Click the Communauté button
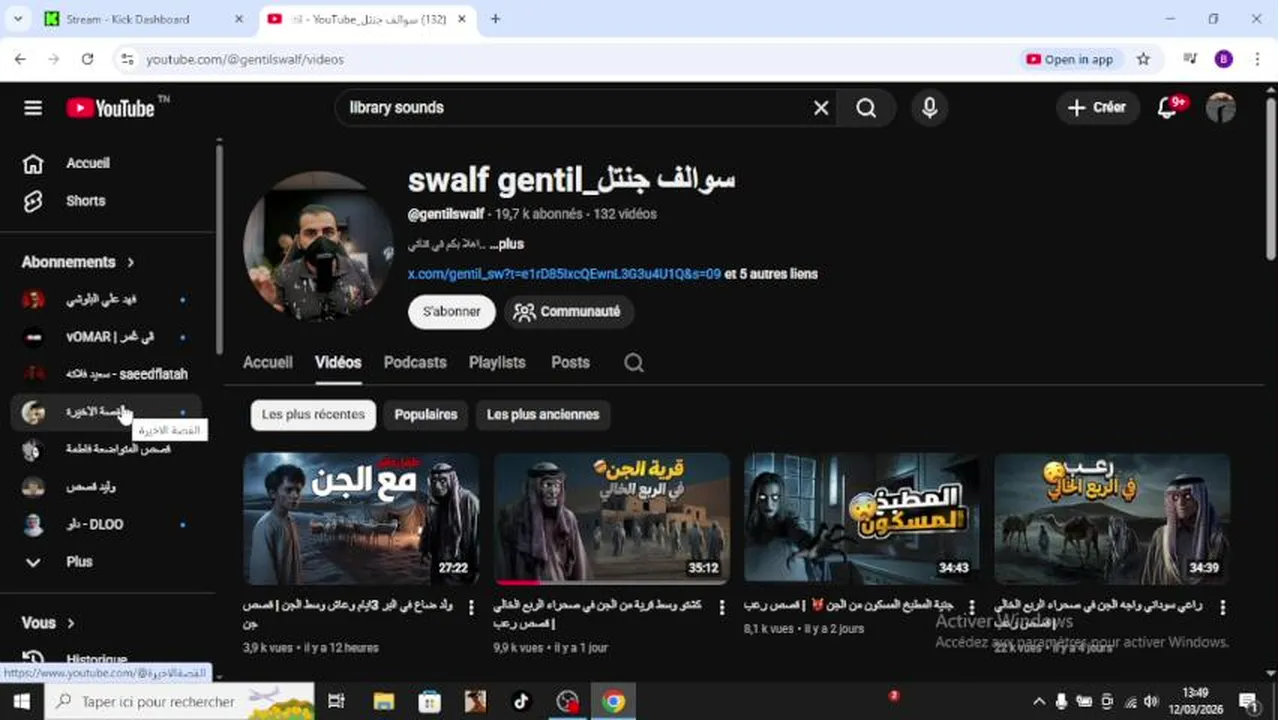The height and width of the screenshot is (720, 1278). point(567,312)
